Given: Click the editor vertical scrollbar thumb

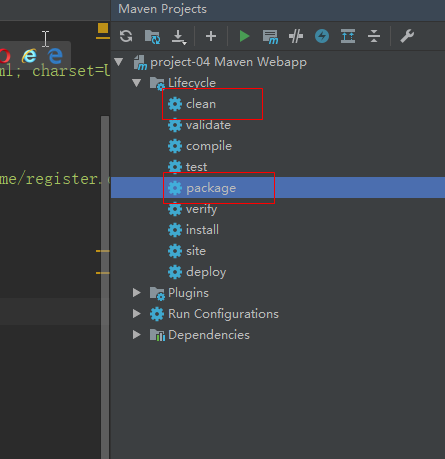Looking at the screenshot, I should click(105, 287).
